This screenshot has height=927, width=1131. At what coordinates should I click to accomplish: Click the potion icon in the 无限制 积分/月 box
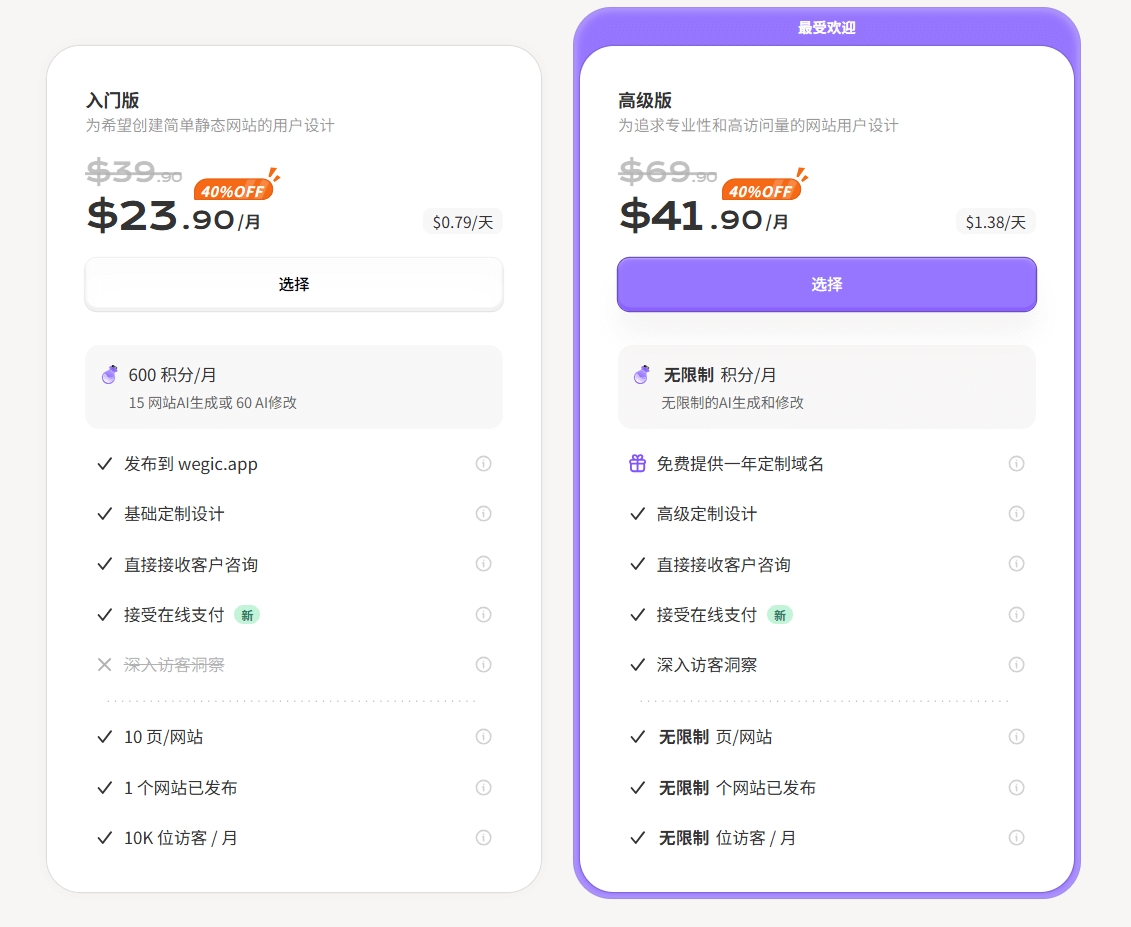[x=643, y=375]
